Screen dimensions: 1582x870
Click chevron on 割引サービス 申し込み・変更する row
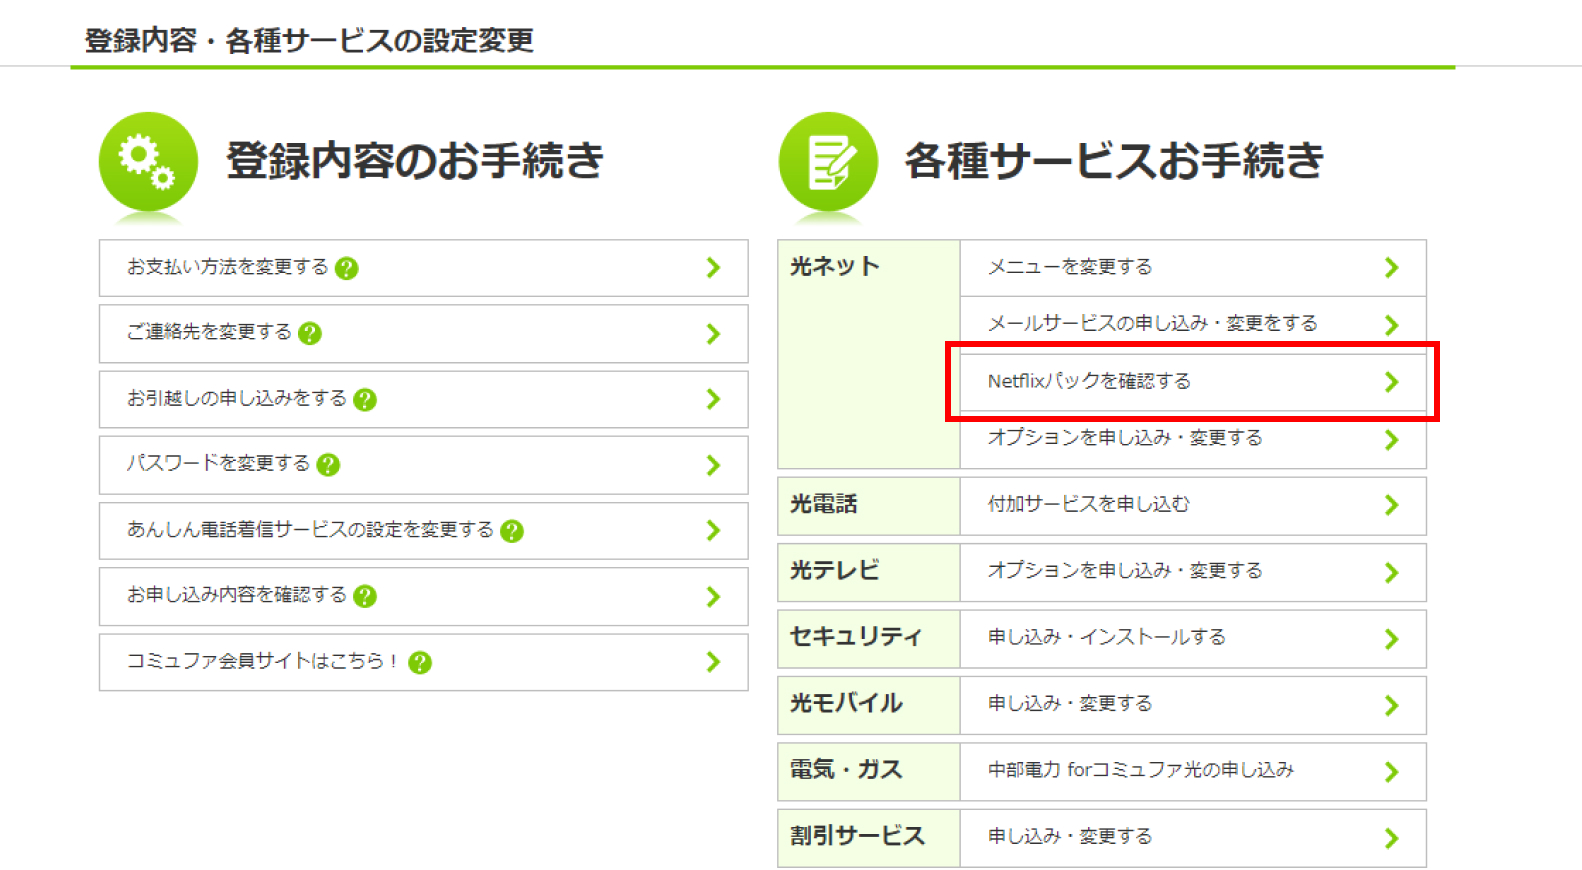click(1391, 838)
